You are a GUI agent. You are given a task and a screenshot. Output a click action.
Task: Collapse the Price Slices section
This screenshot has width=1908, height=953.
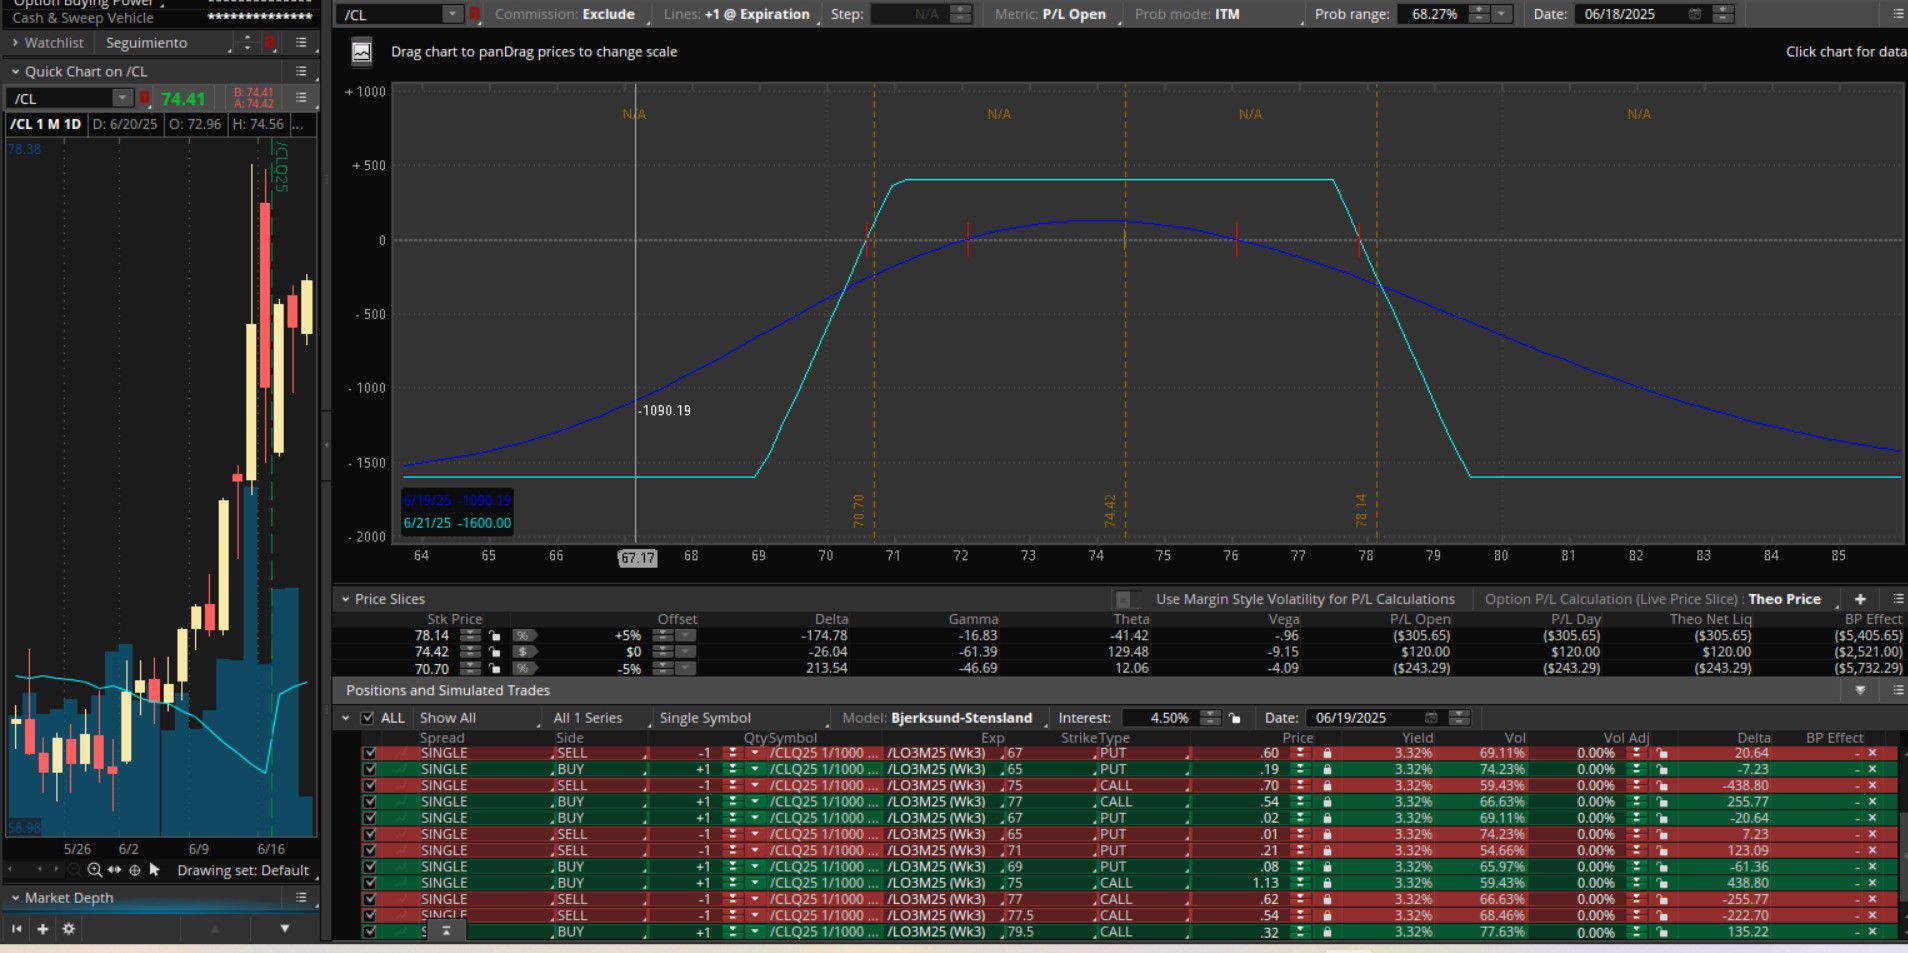346,599
